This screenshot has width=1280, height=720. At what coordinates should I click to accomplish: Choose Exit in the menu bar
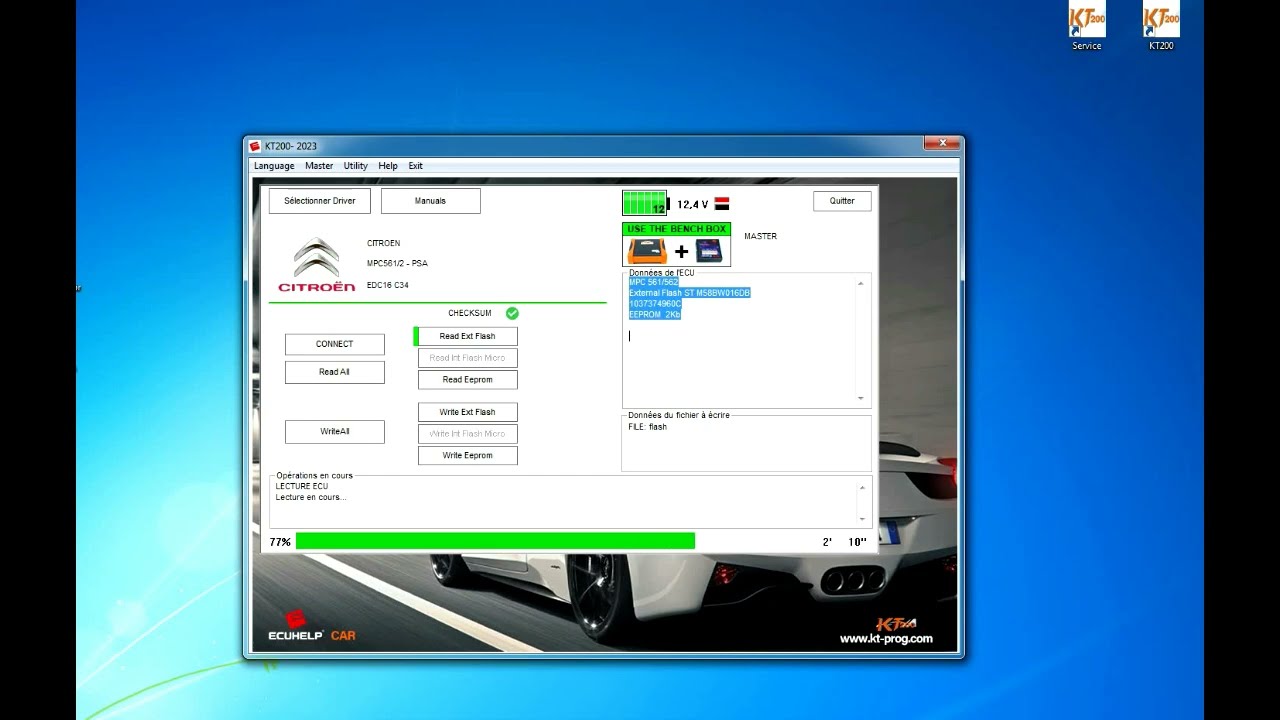pos(415,166)
